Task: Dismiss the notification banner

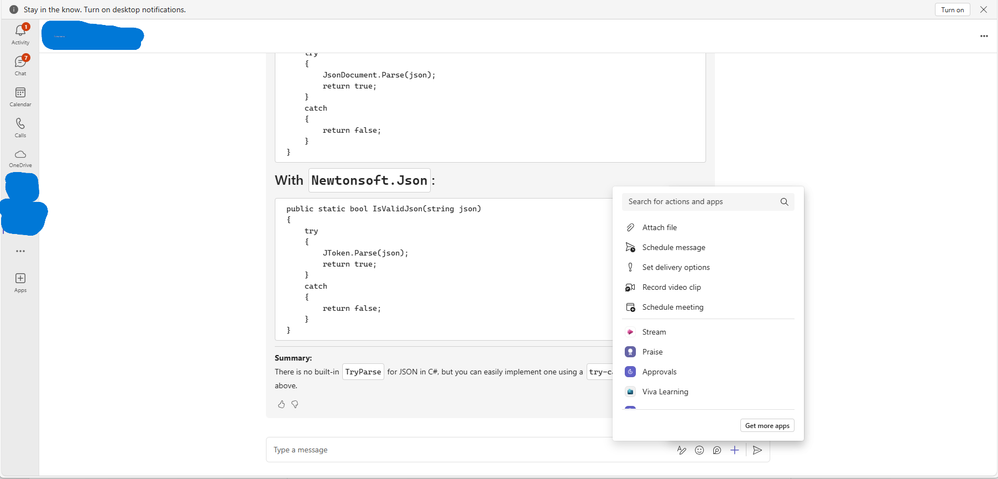Action: coord(983,10)
